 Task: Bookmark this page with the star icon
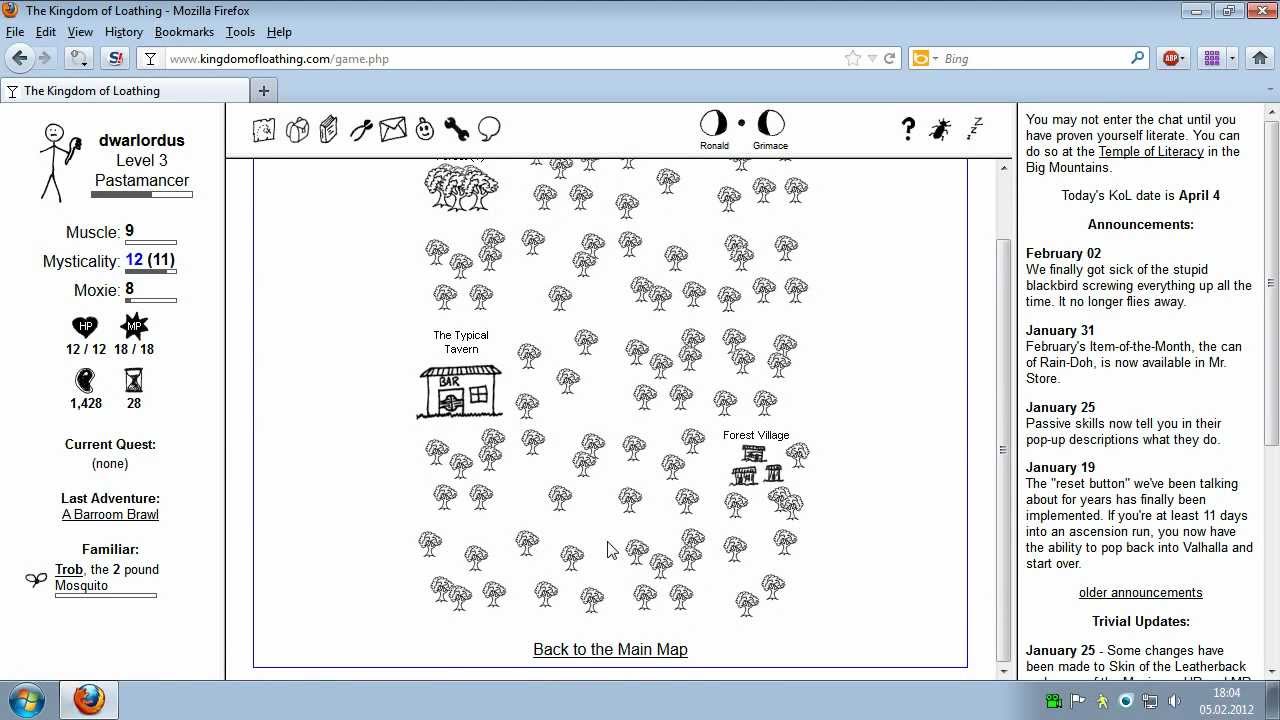pos(853,58)
